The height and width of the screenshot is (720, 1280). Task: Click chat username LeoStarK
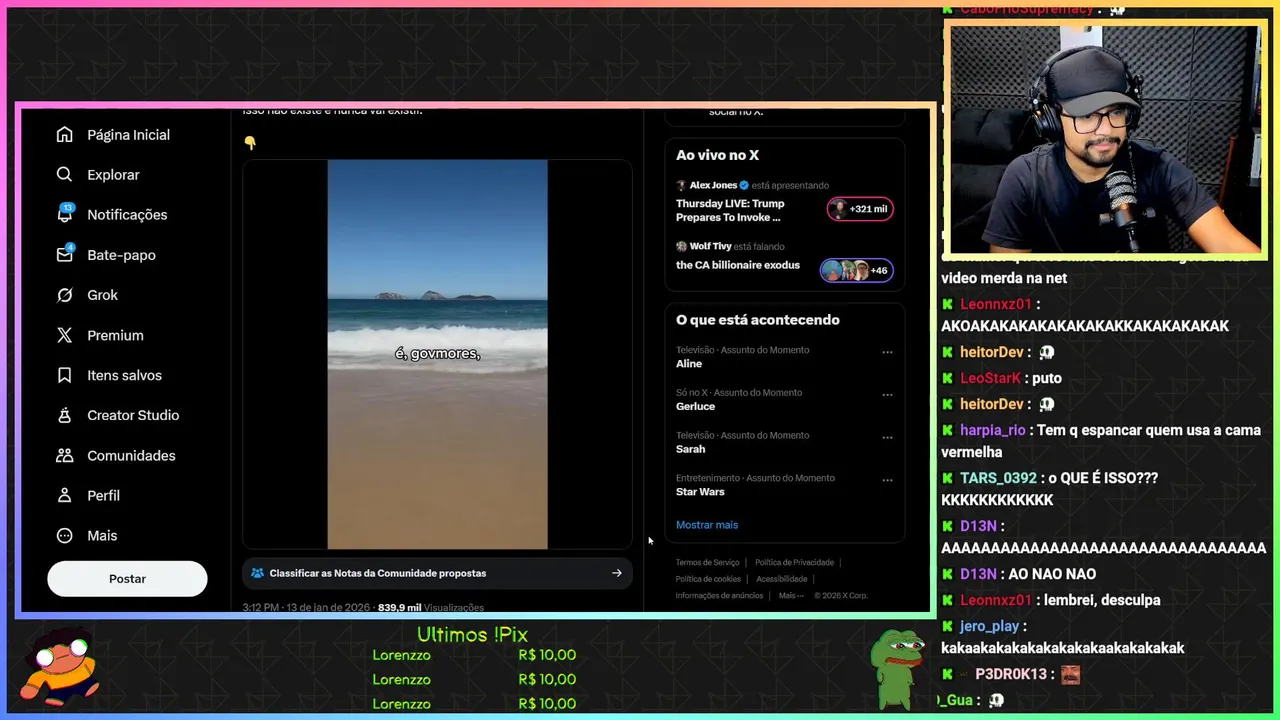click(x=990, y=378)
